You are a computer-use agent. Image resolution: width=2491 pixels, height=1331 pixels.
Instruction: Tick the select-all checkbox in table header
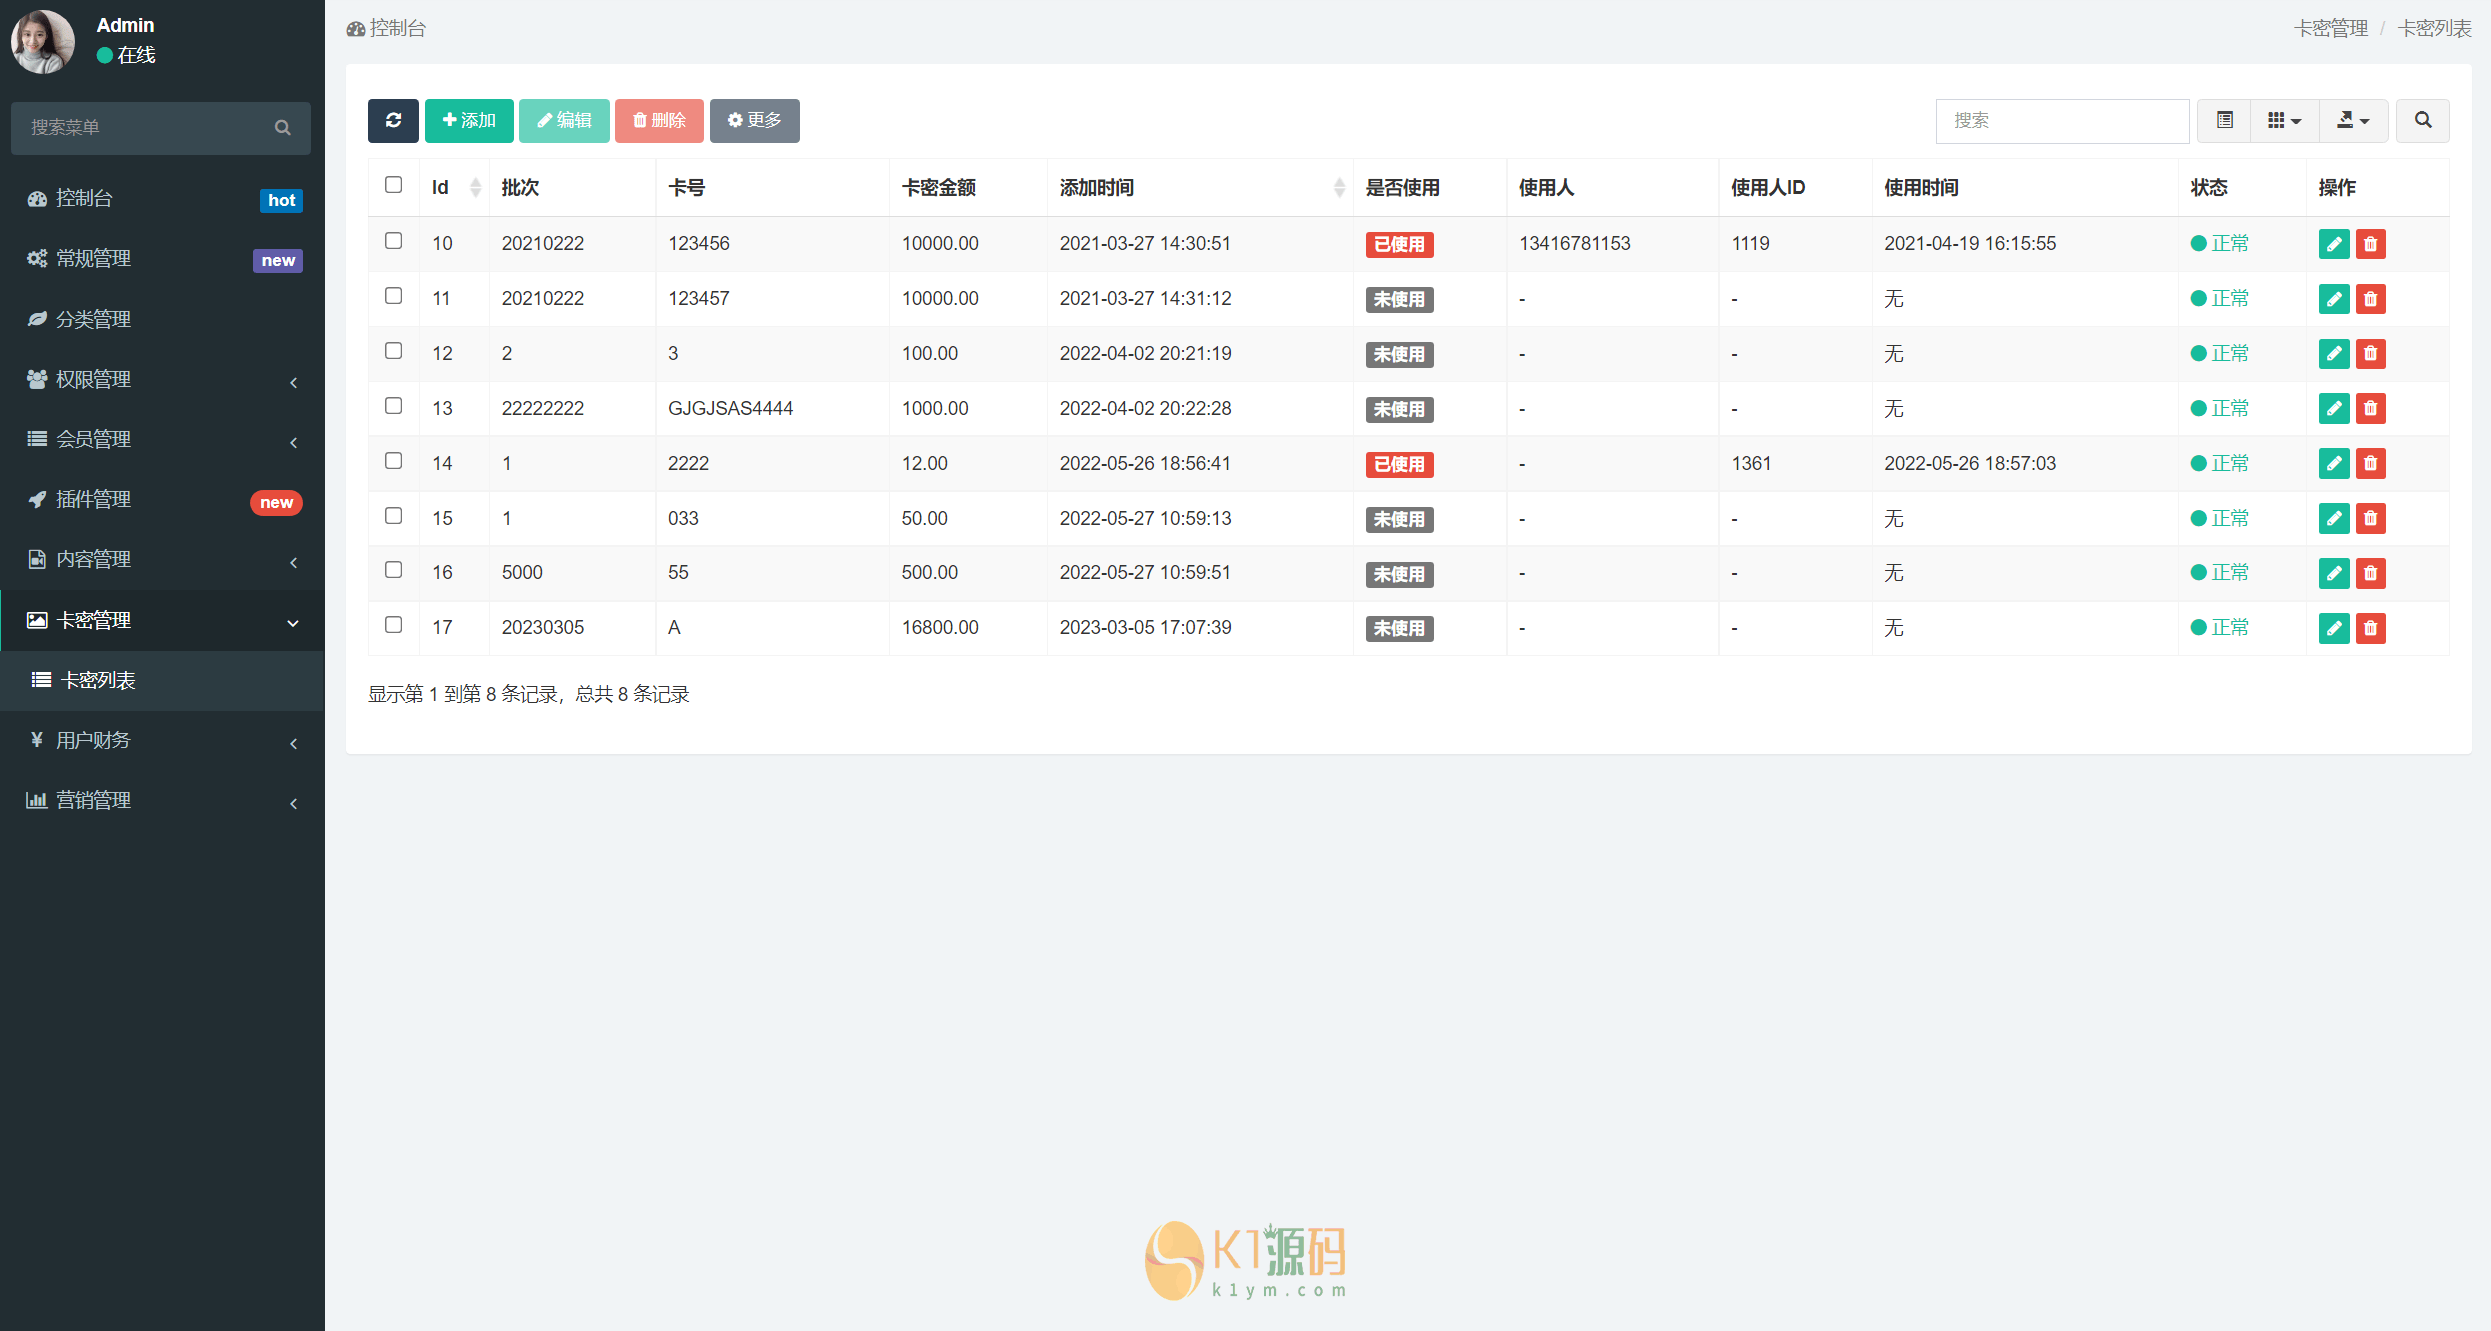[393, 185]
